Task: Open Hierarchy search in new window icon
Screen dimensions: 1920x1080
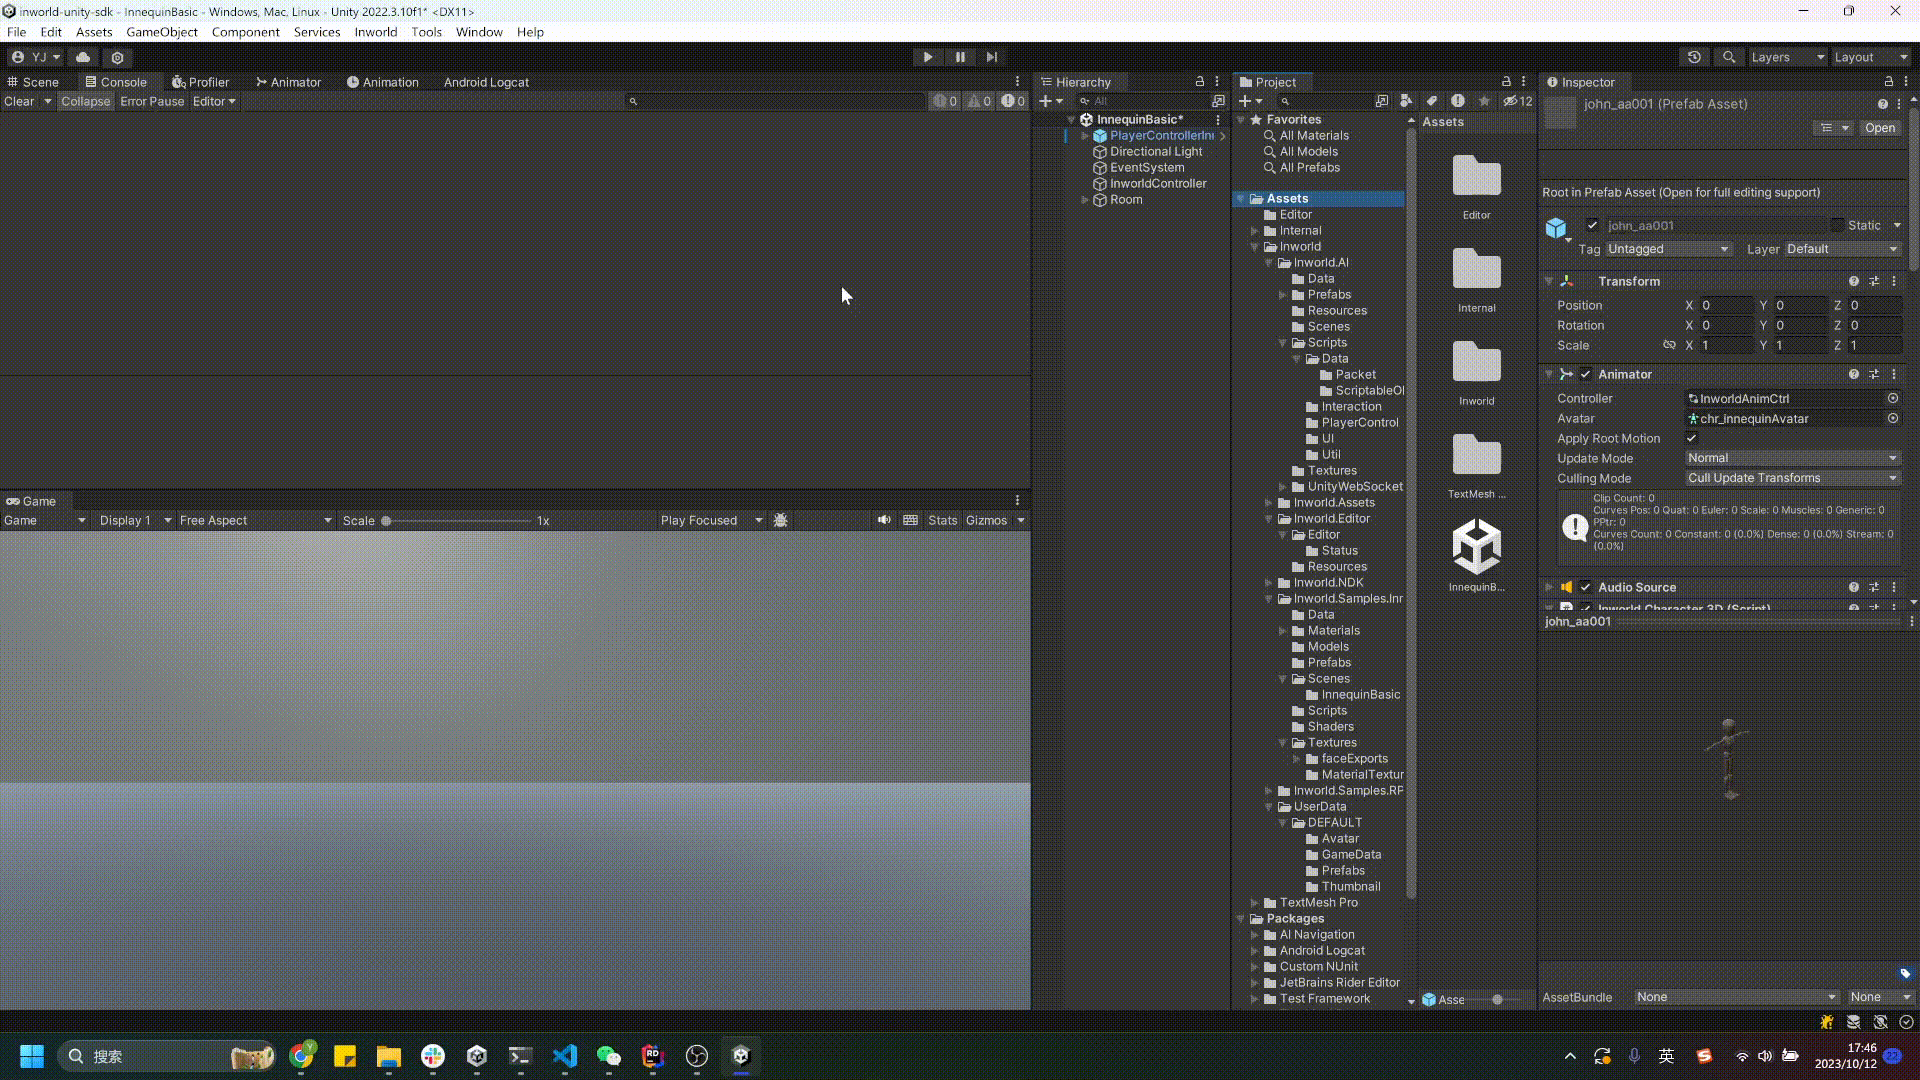Action: [x=1218, y=101]
